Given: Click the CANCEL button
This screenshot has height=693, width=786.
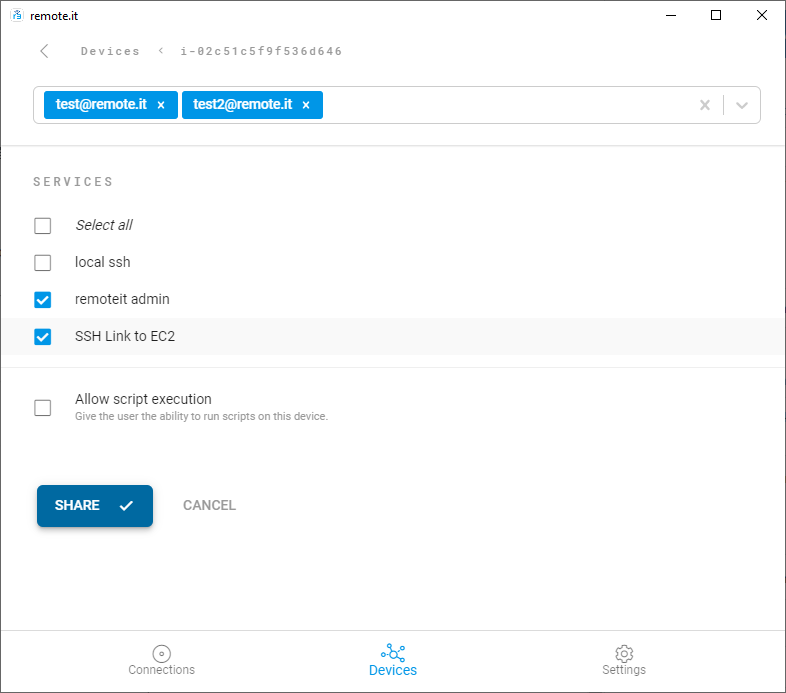Looking at the screenshot, I should click(x=209, y=505).
